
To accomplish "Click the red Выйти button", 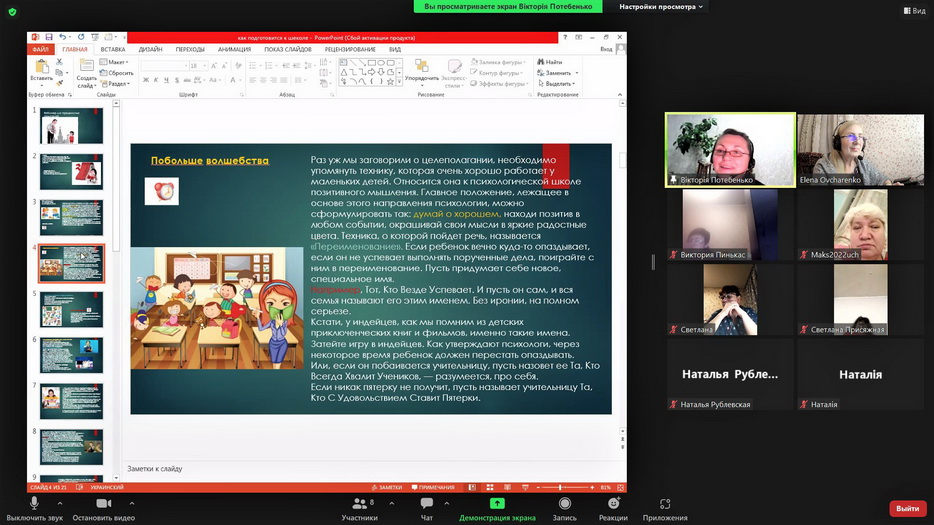I will point(907,508).
